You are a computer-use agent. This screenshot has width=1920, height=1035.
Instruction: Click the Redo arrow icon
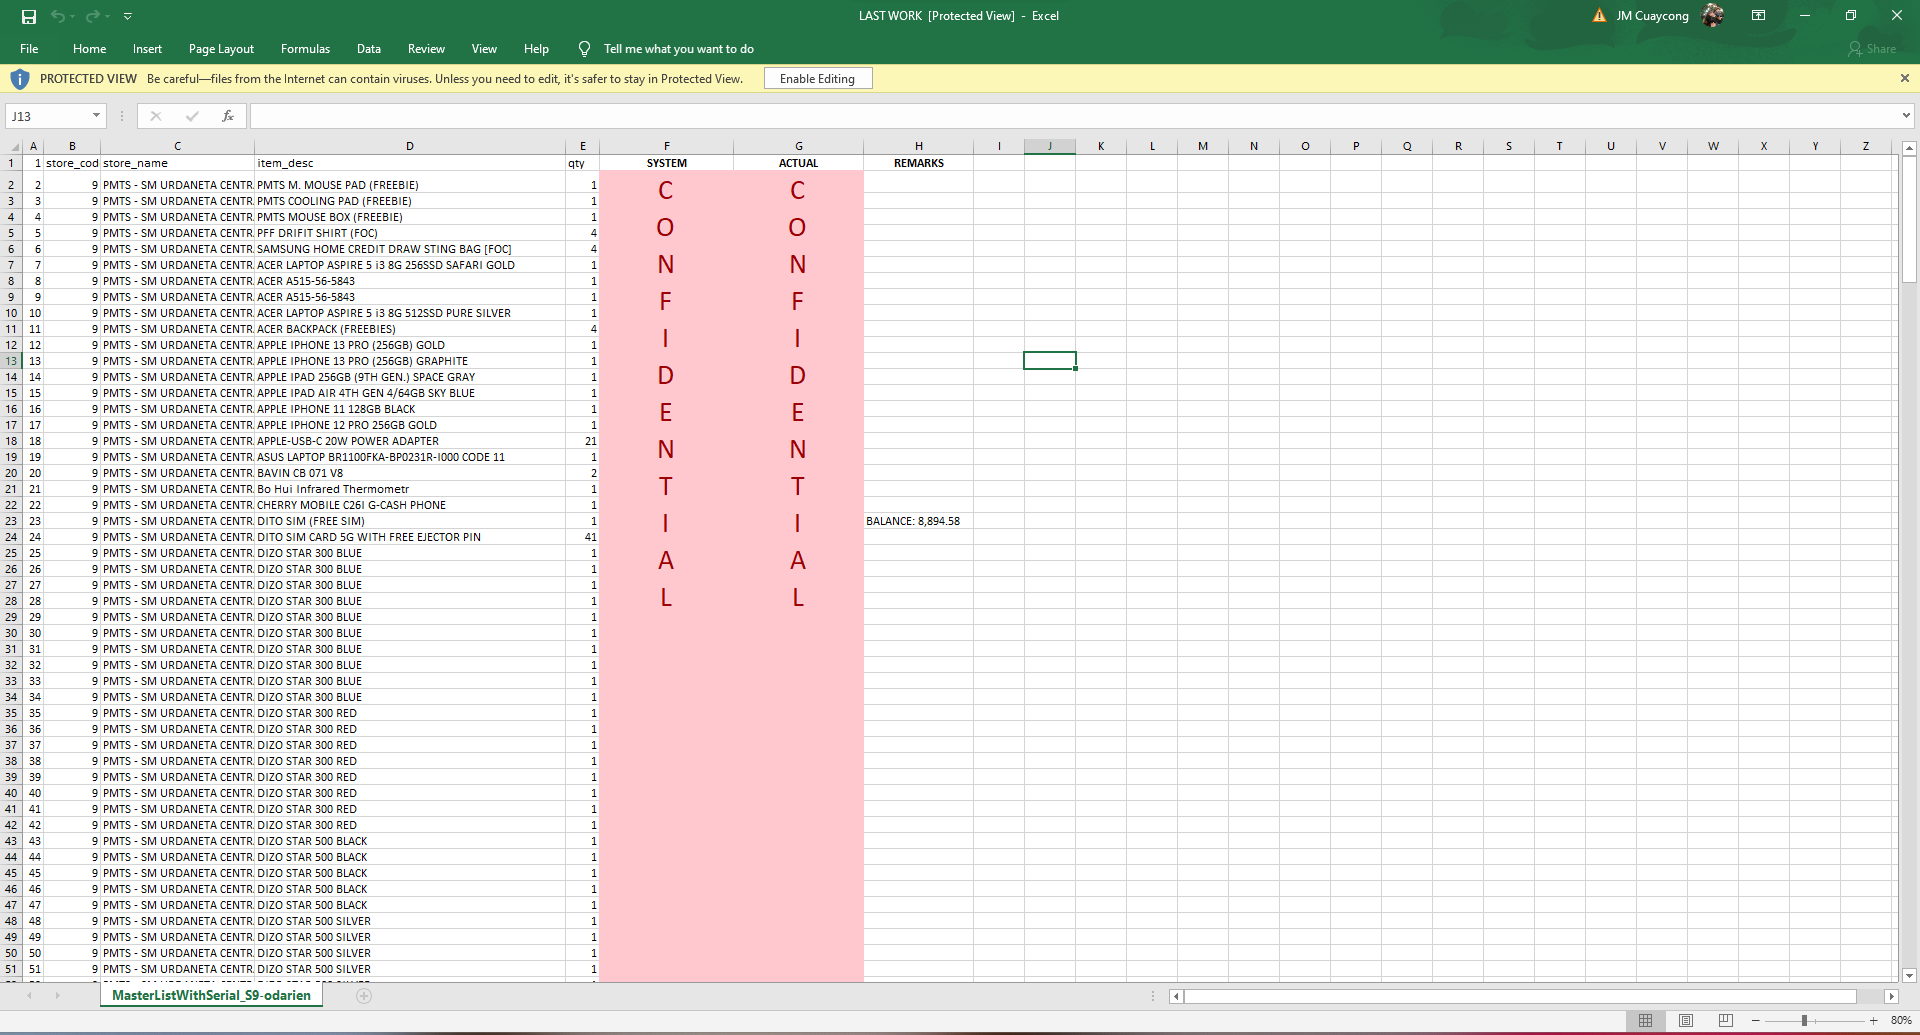[x=92, y=16]
